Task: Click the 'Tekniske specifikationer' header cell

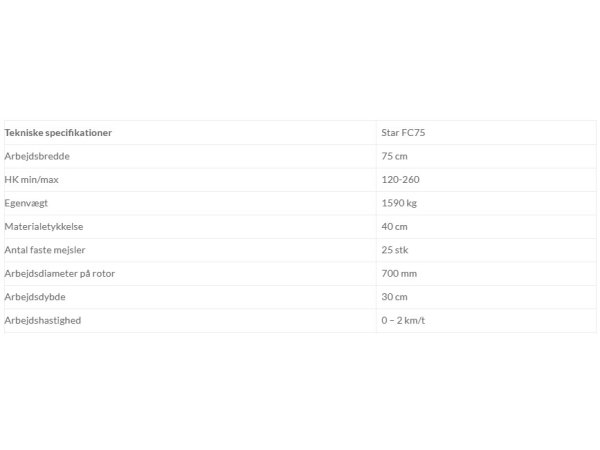Action: tap(190, 133)
